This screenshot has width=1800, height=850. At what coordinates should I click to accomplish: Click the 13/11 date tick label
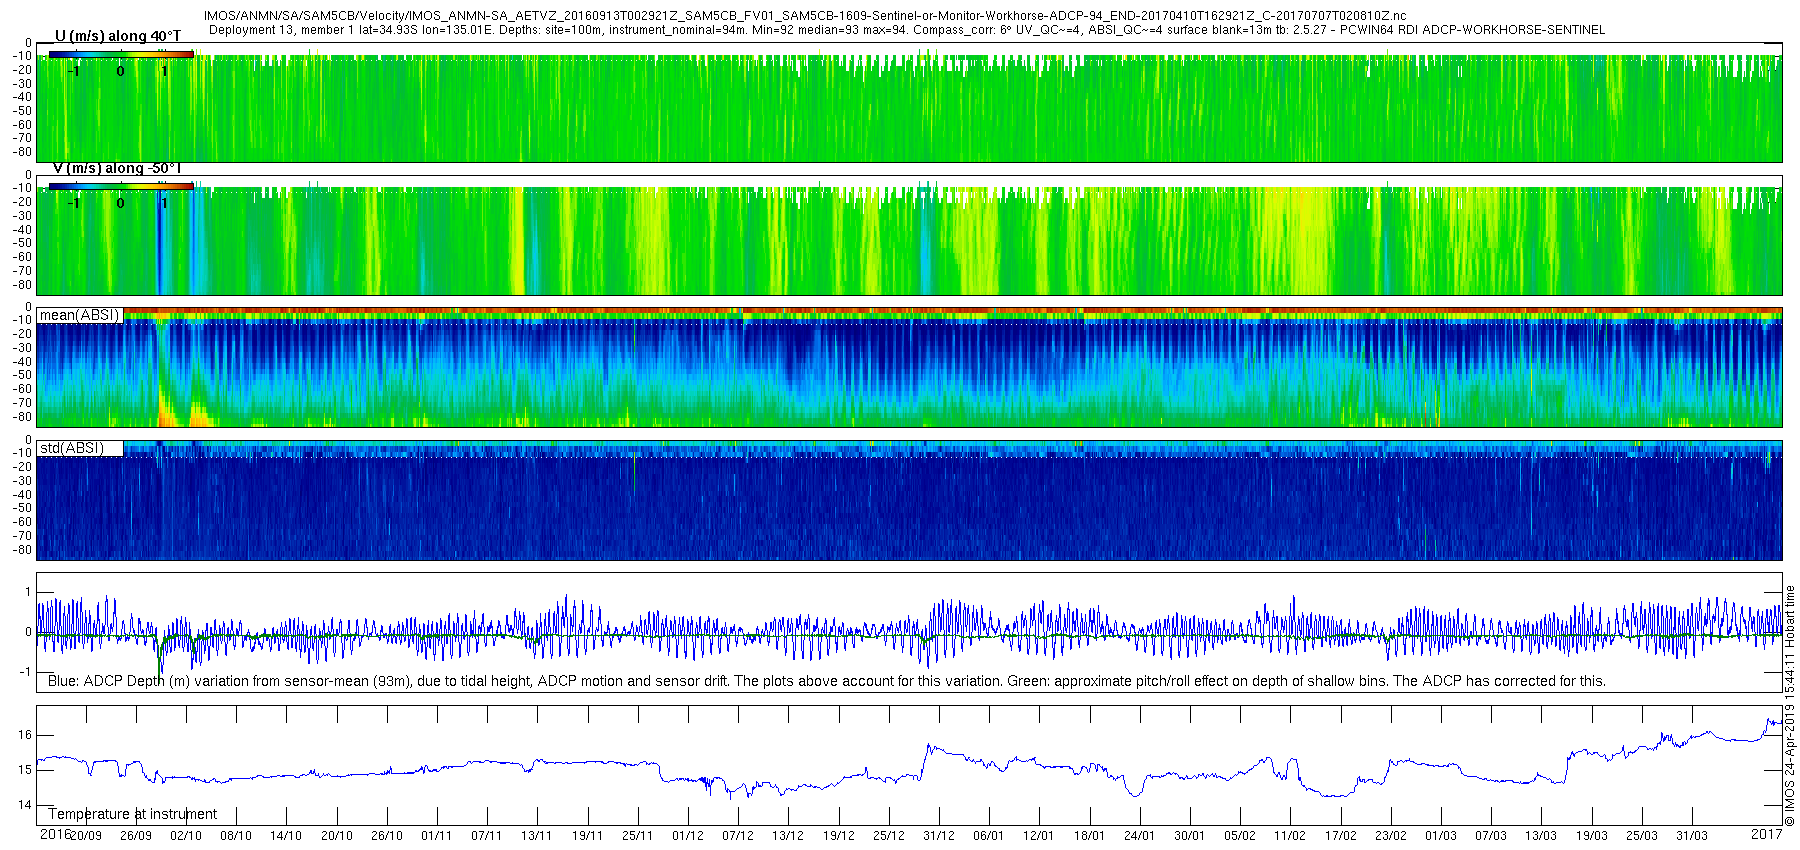(537, 836)
